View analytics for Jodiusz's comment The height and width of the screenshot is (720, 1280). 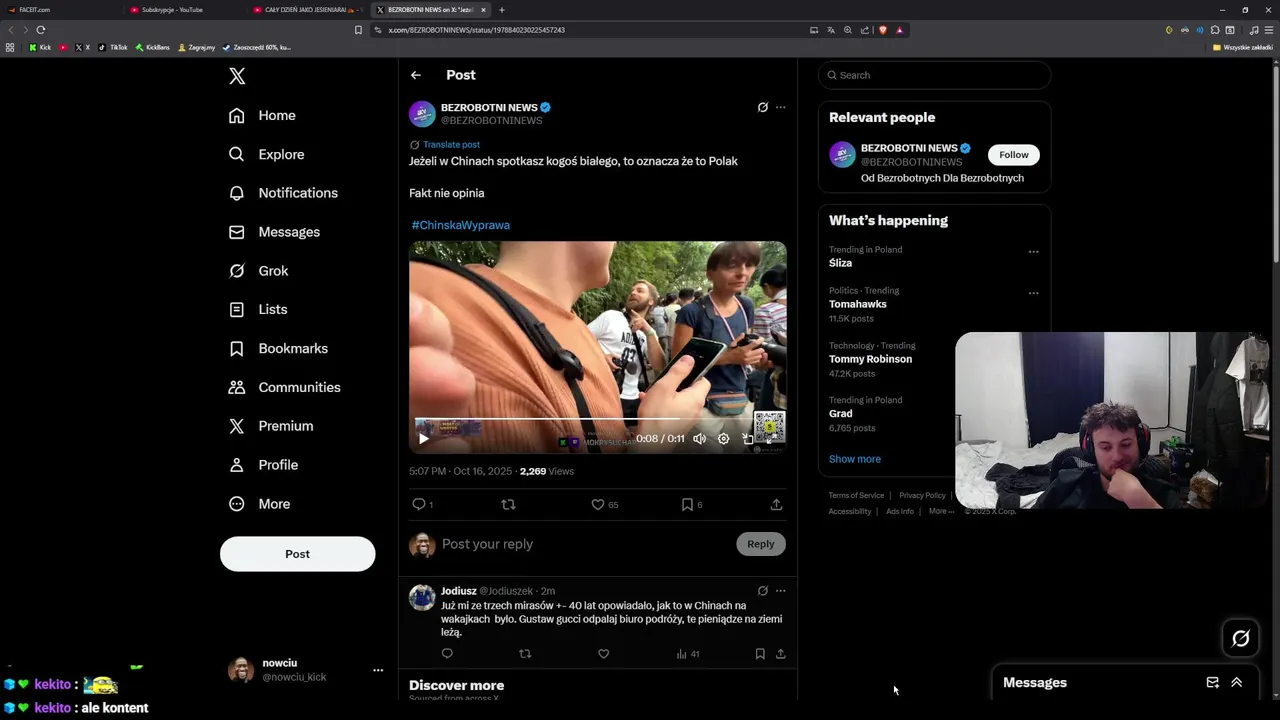688,654
